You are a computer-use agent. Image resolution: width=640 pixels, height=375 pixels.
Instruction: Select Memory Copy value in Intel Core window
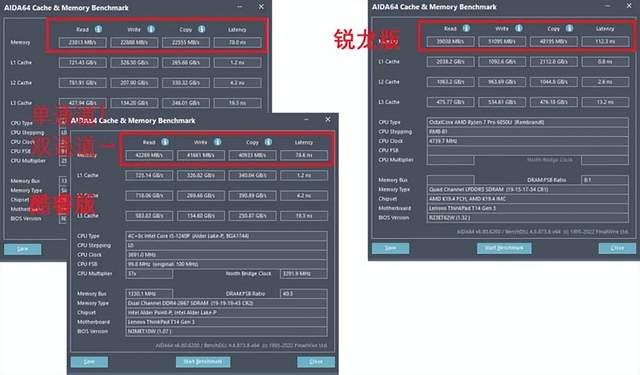252,155
